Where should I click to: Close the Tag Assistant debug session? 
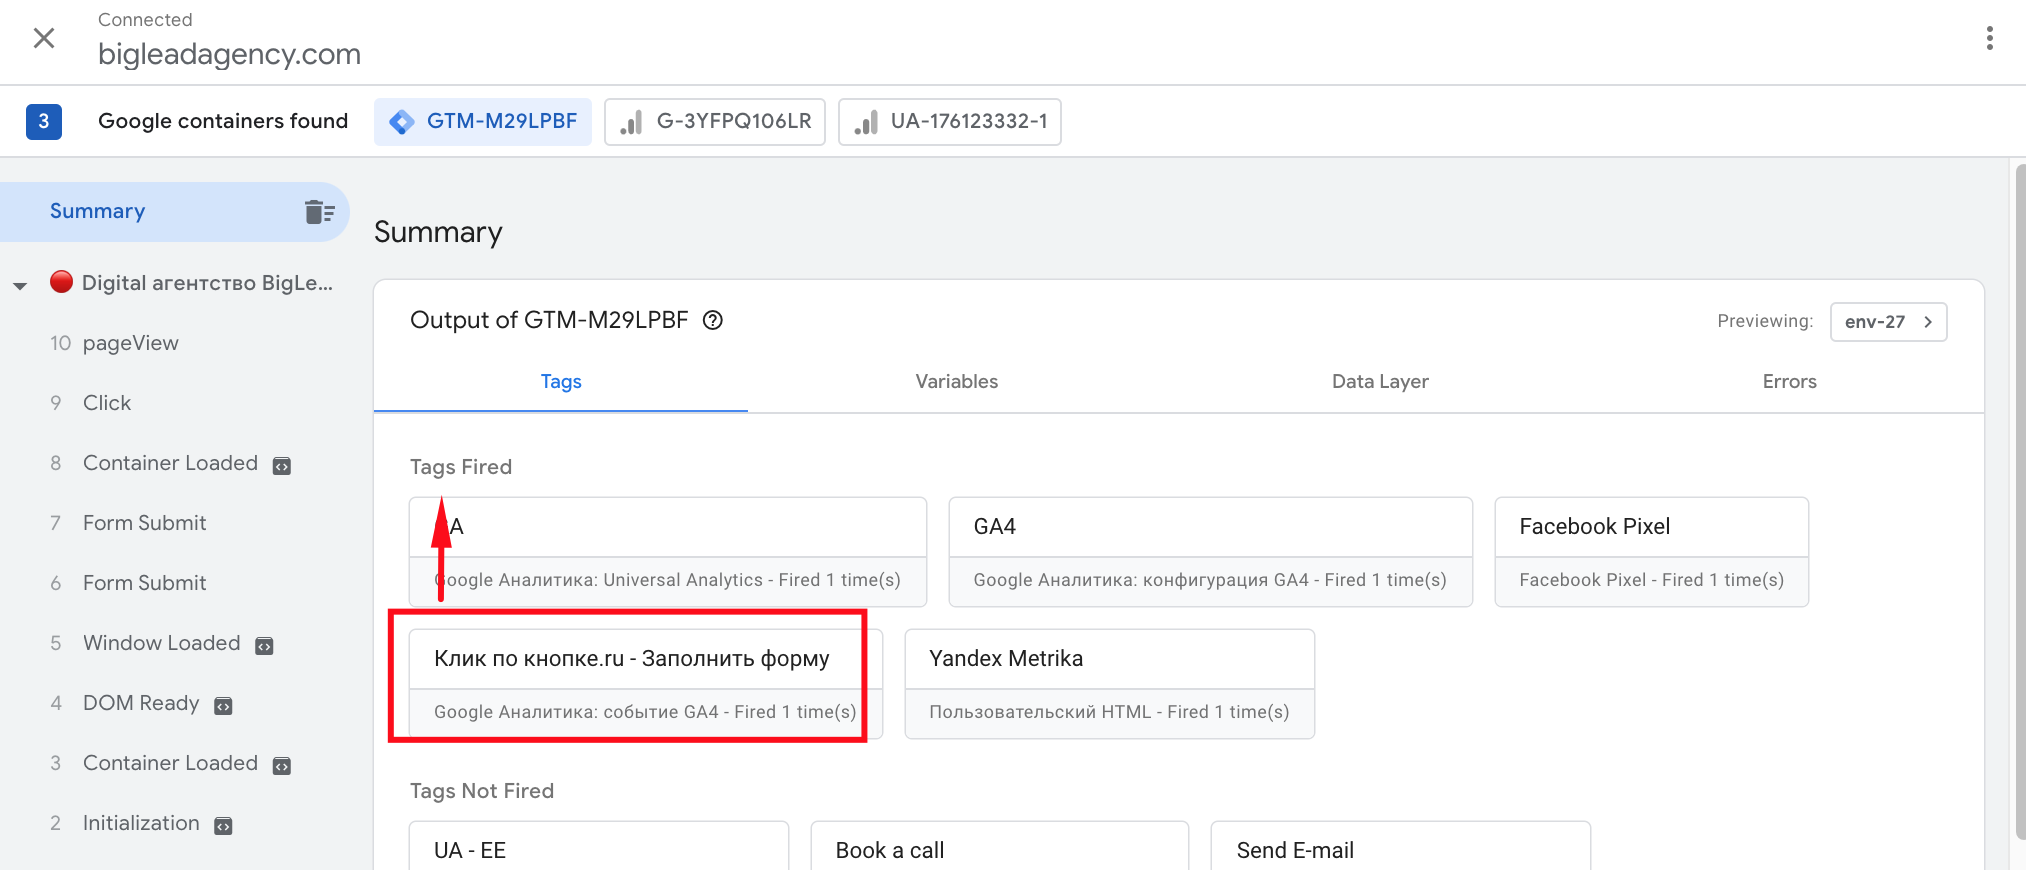(x=44, y=38)
